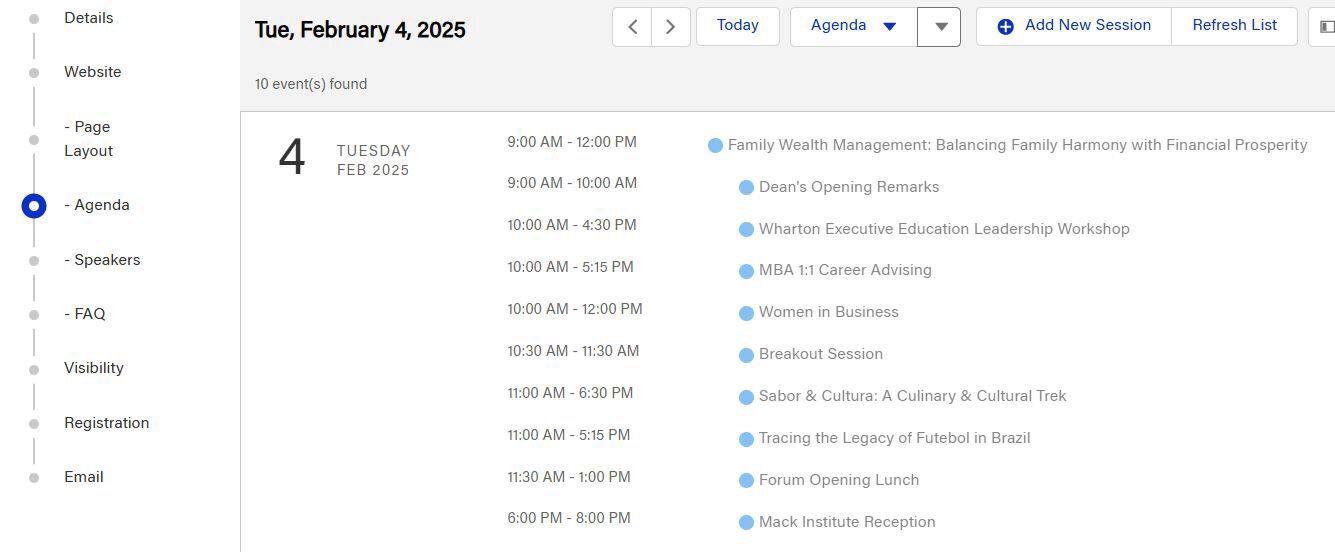This screenshot has height=552, width=1335.
Task: Open the Women in Business session
Action: [829, 312]
